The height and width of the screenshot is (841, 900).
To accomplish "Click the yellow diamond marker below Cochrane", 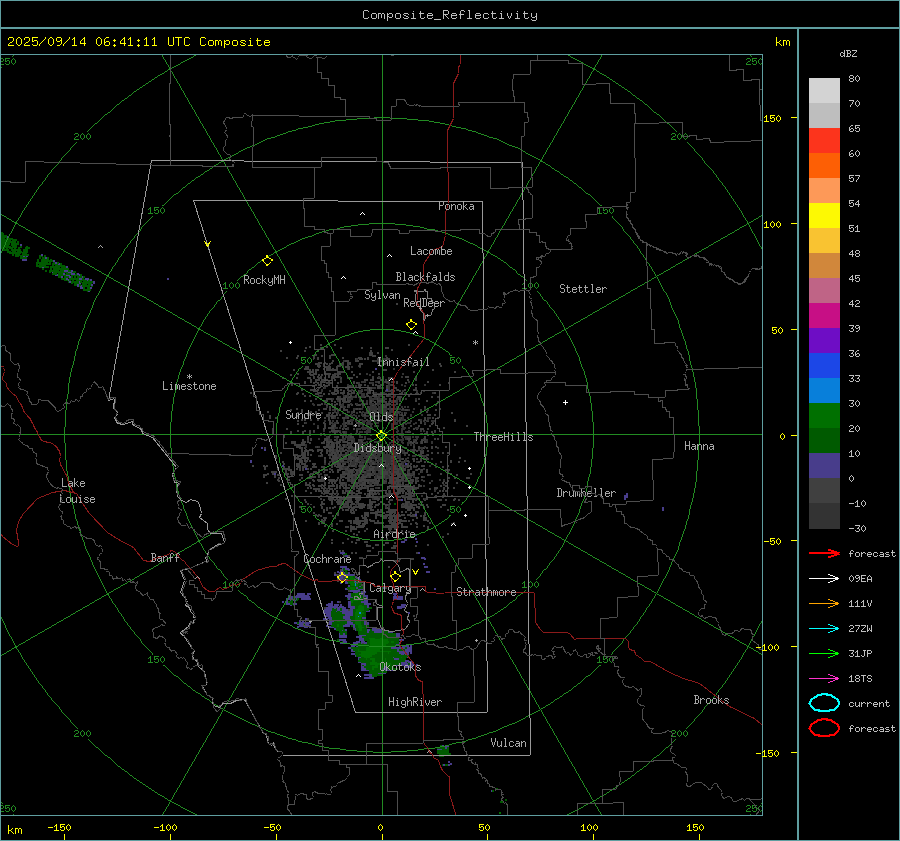I will (x=342, y=577).
